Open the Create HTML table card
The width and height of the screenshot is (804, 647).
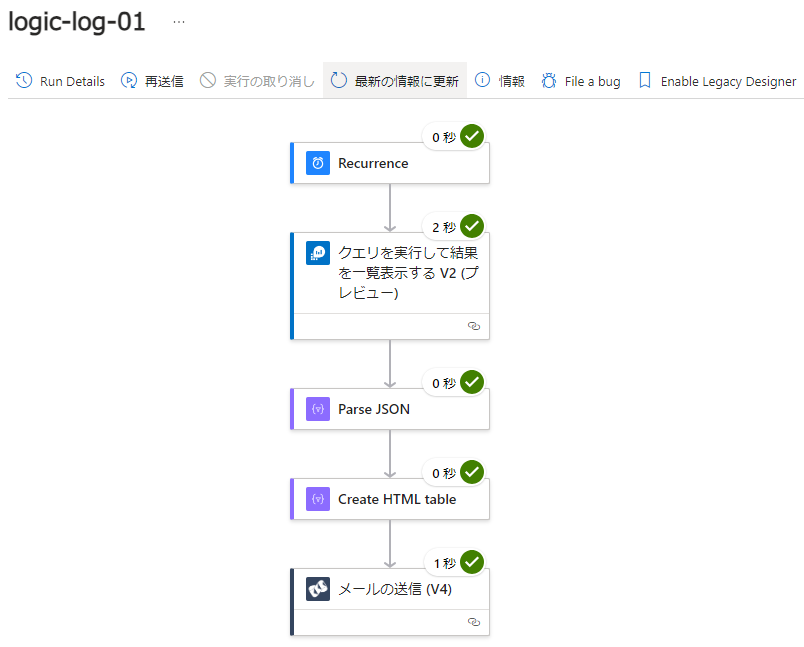pos(390,499)
